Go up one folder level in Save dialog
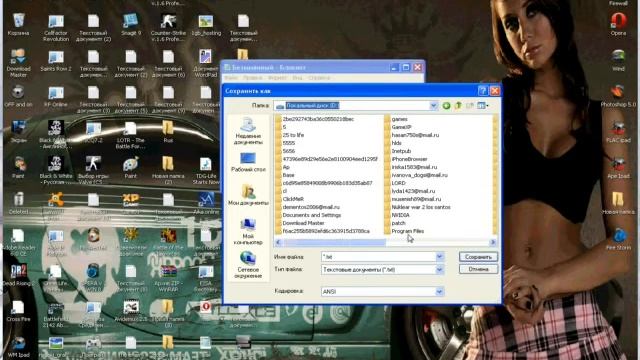640x360 pixels. pyautogui.click(x=458, y=106)
